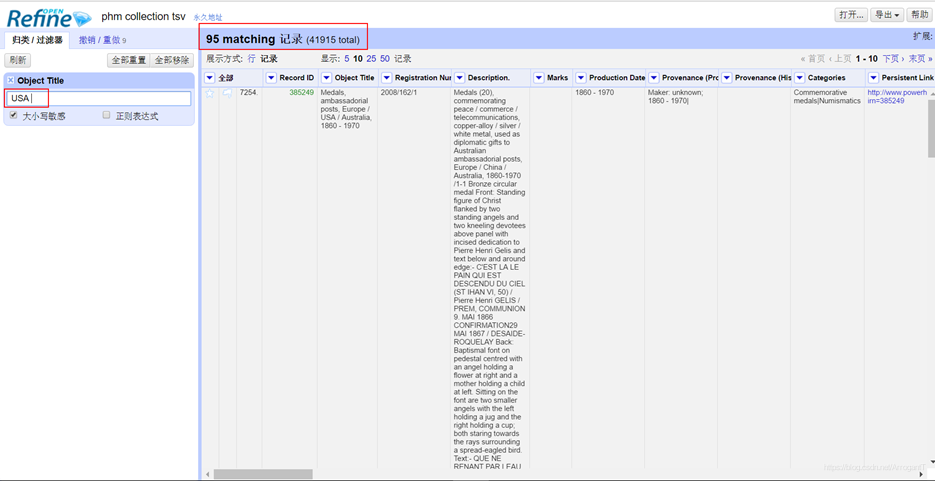The width and height of the screenshot is (935, 481).
Task: Open Production Date column dropdown
Action: (x=581, y=77)
